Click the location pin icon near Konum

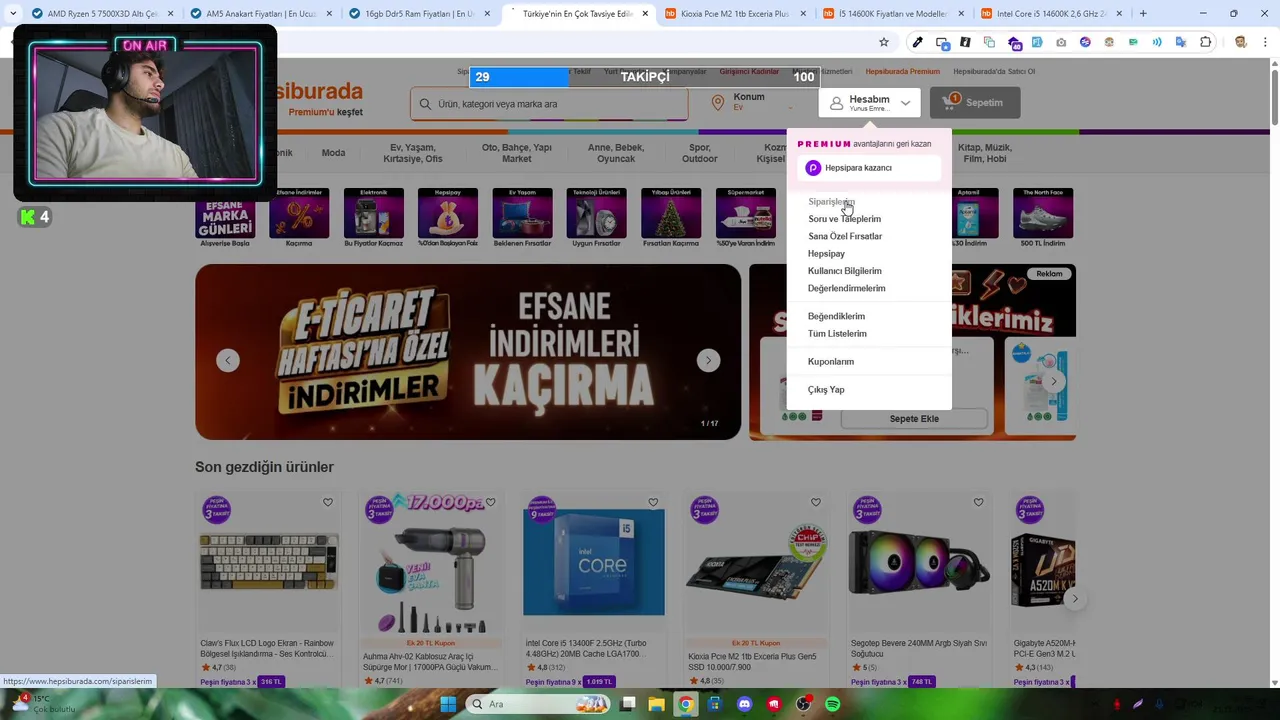[718, 102]
